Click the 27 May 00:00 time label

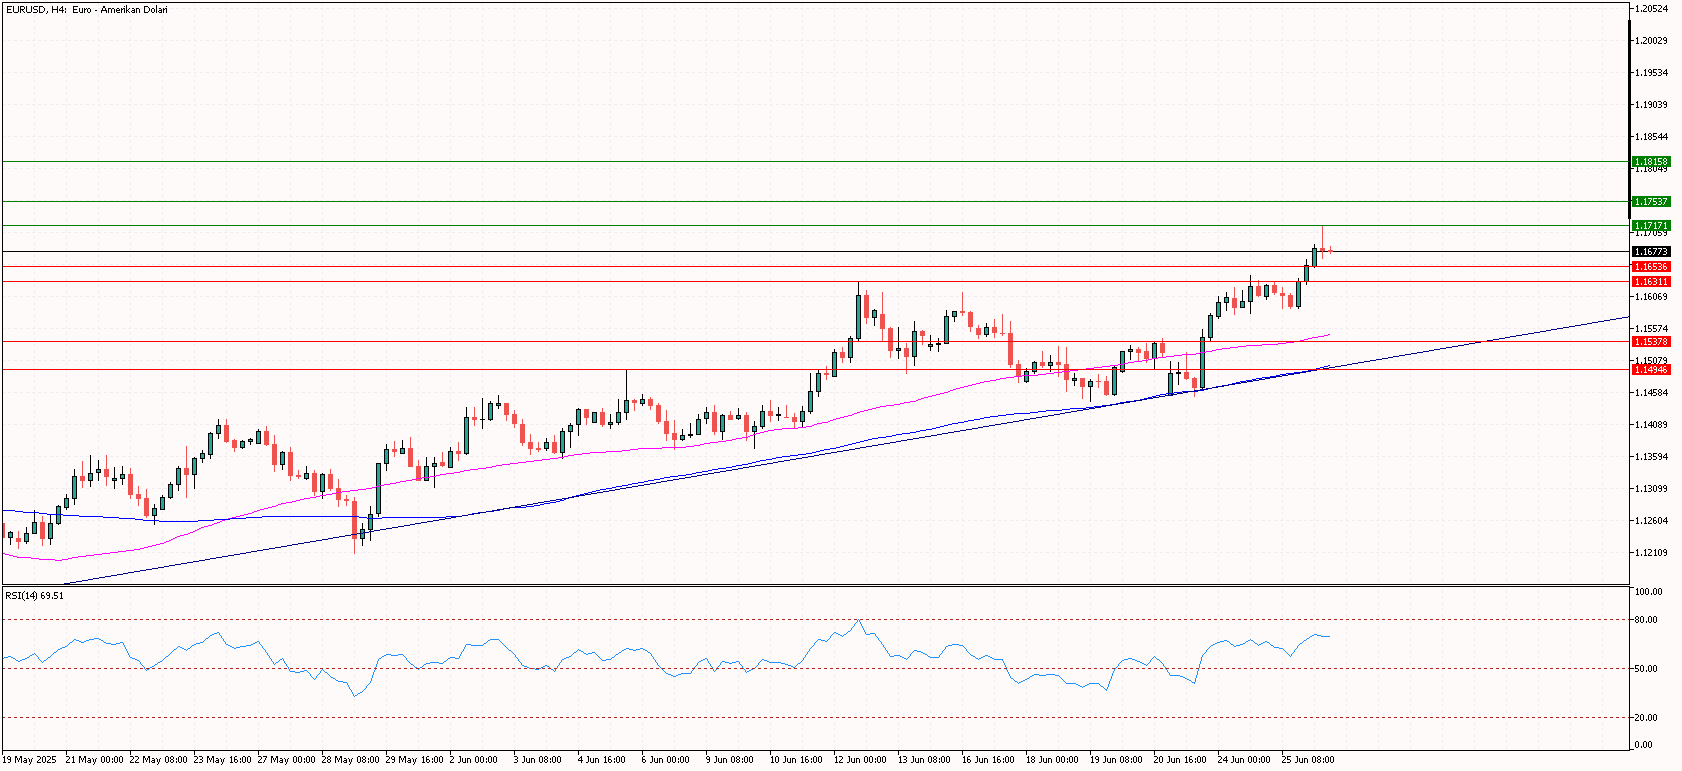[286, 760]
